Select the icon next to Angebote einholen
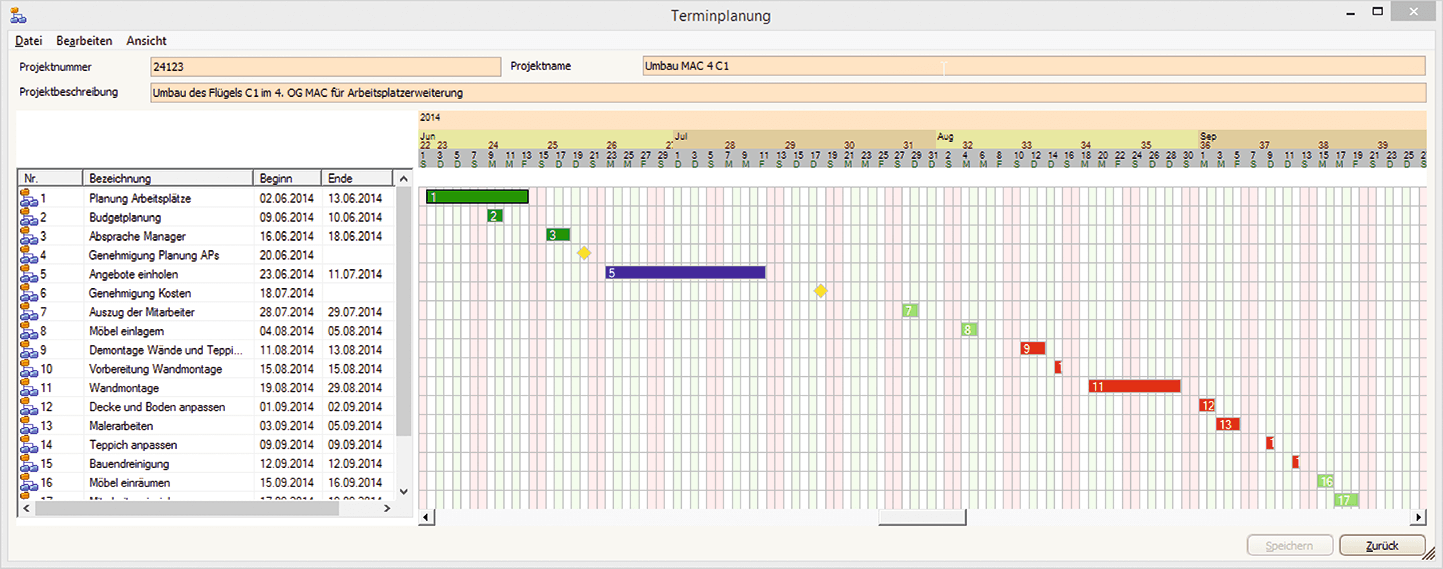1443x569 pixels. (28, 275)
